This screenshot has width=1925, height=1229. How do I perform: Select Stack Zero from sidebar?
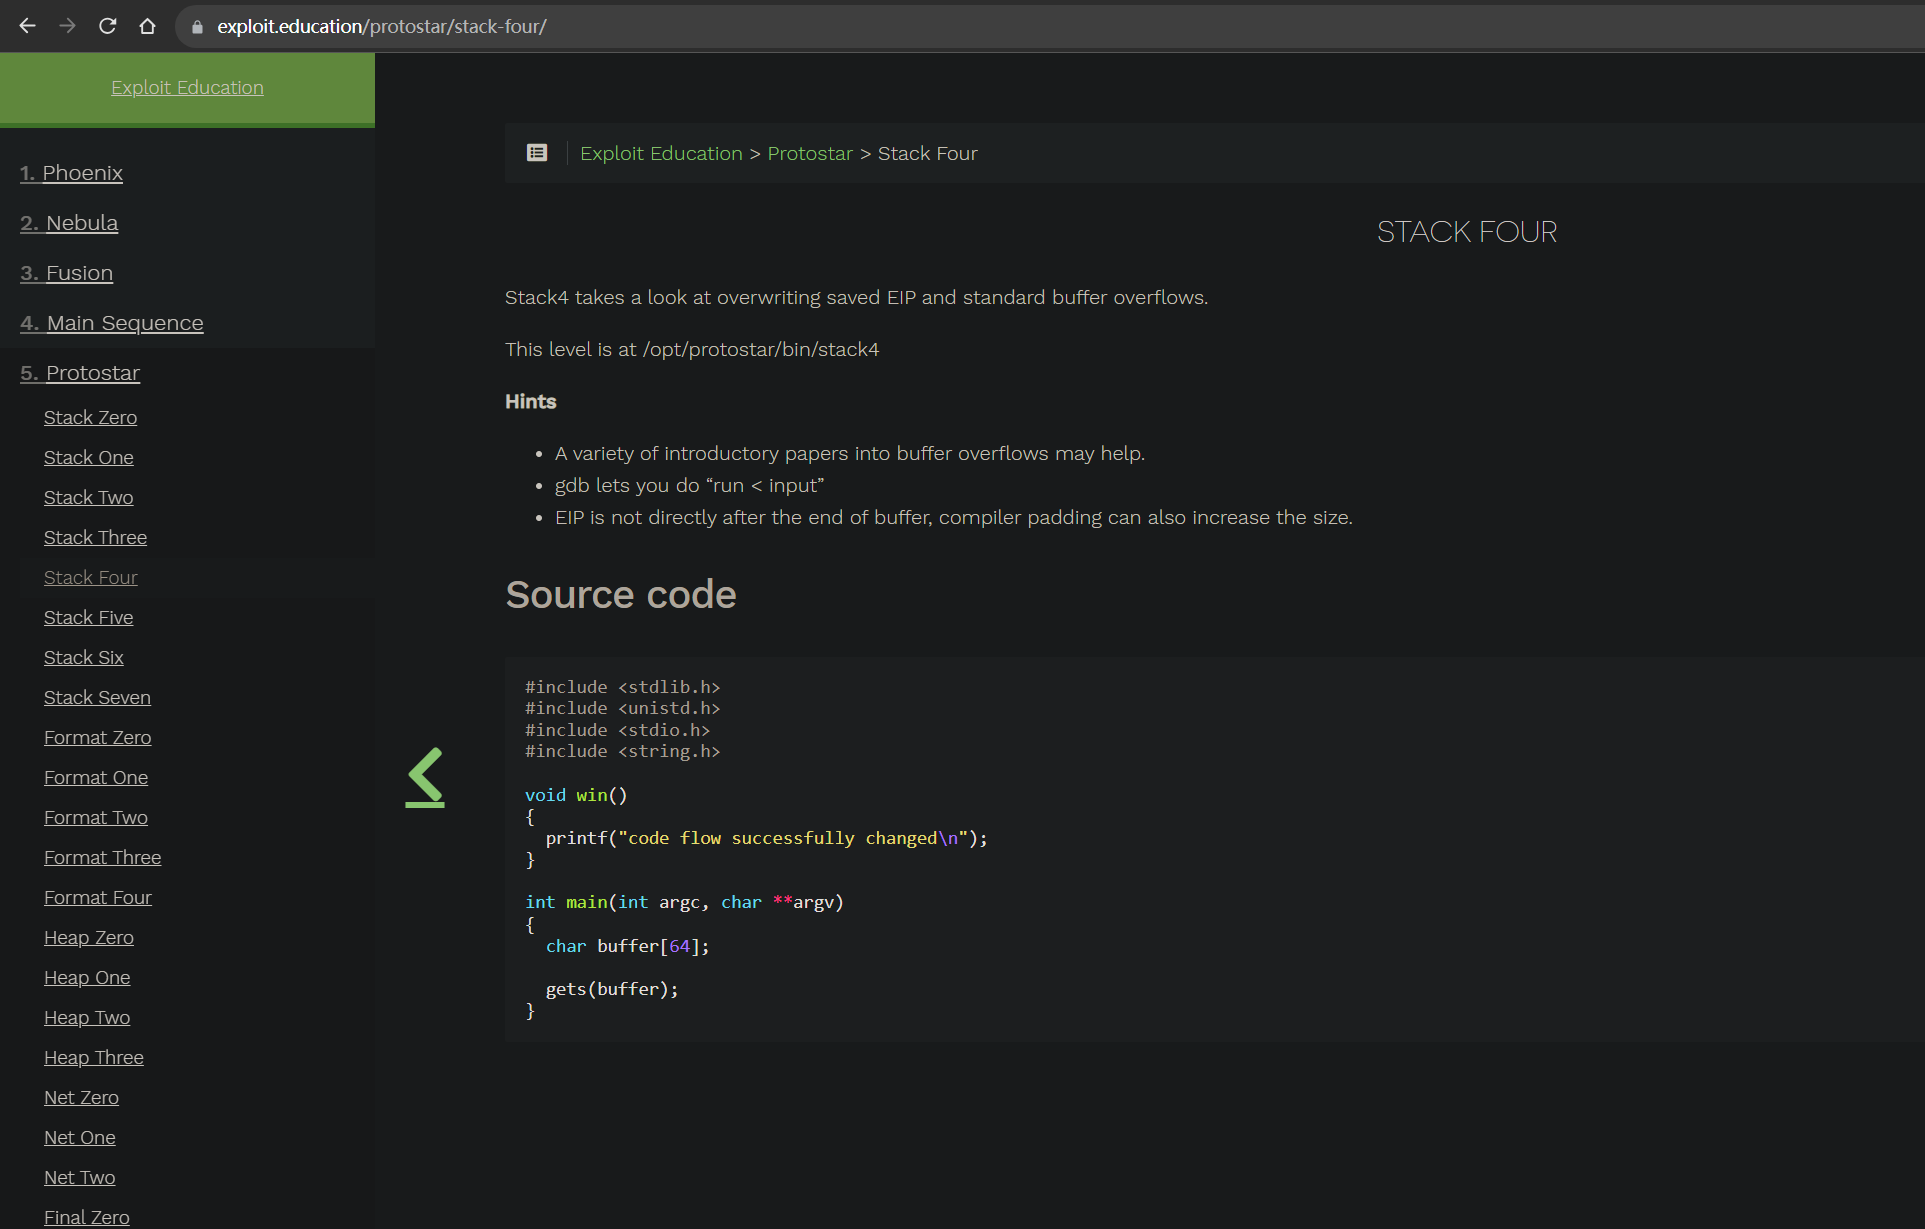tap(86, 417)
